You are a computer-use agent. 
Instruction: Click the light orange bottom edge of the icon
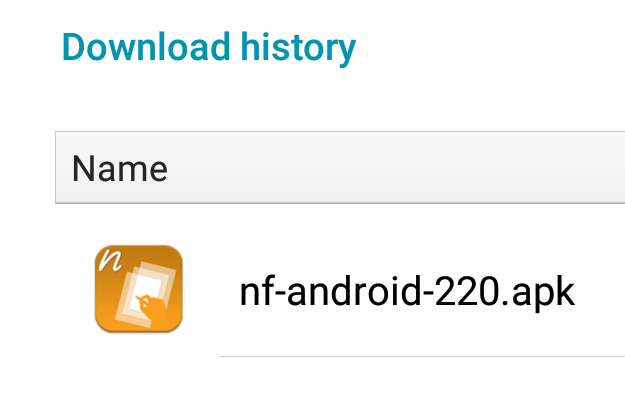point(139,328)
